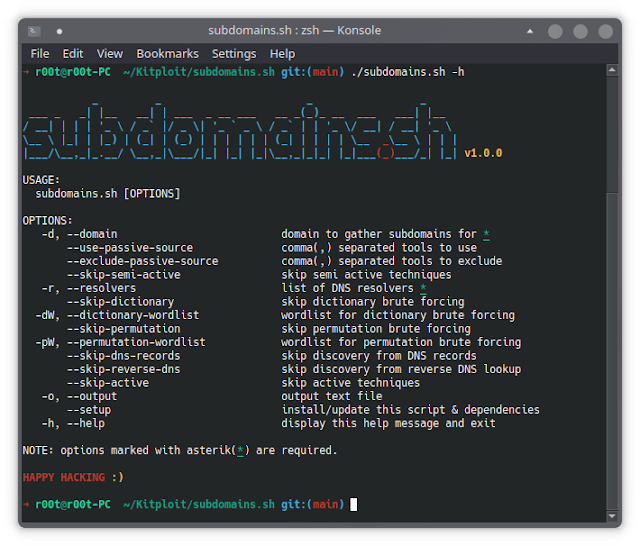Click "list of DNS resolvers" description

click(x=347, y=288)
